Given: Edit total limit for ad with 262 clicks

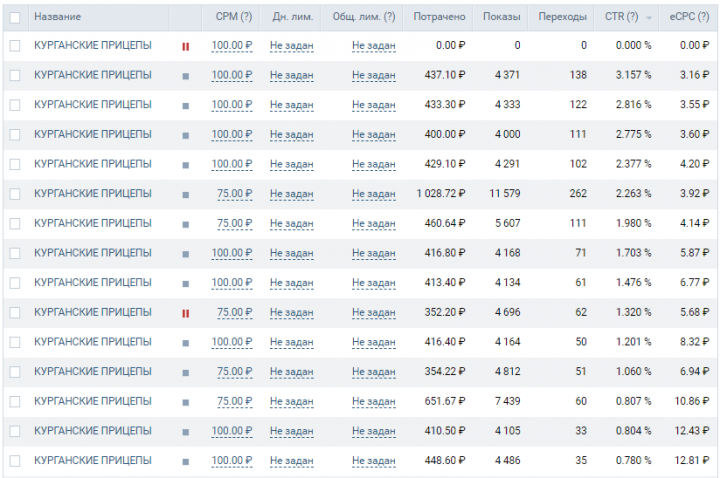Looking at the screenshot, I should point(374,194).
